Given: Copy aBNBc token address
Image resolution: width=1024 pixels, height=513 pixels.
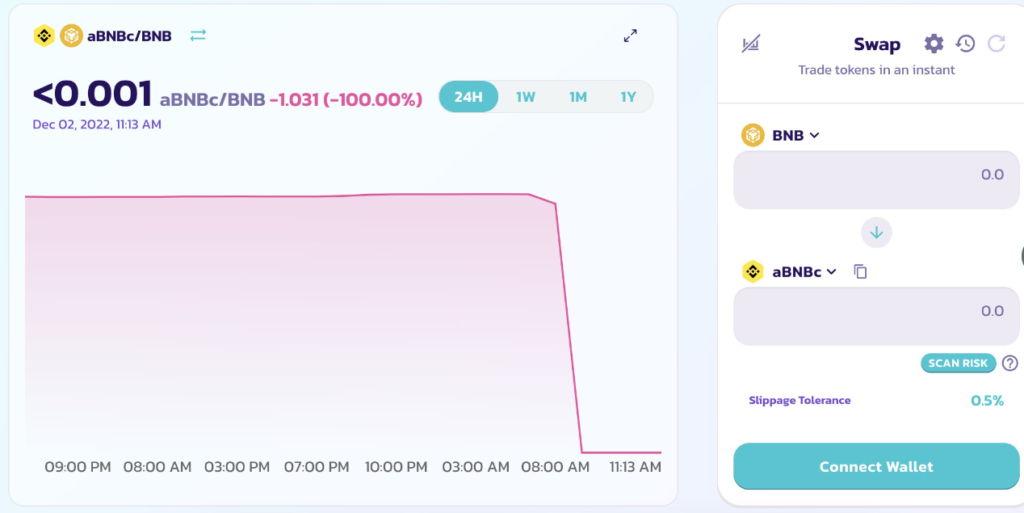Looking at the screenshot, I should click(x=860, y=272).
